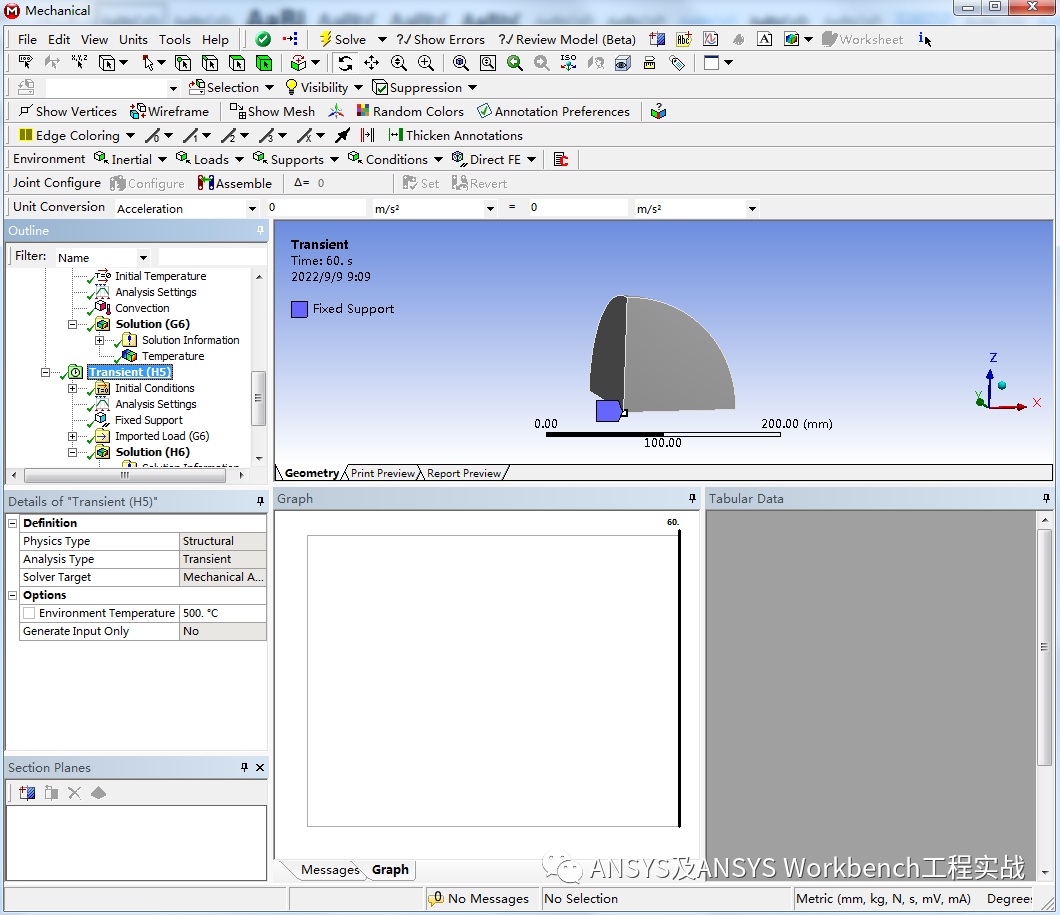Select the Body selection filter icon
The height and width of the screenshot is (915, 1060).
[264, 63]
